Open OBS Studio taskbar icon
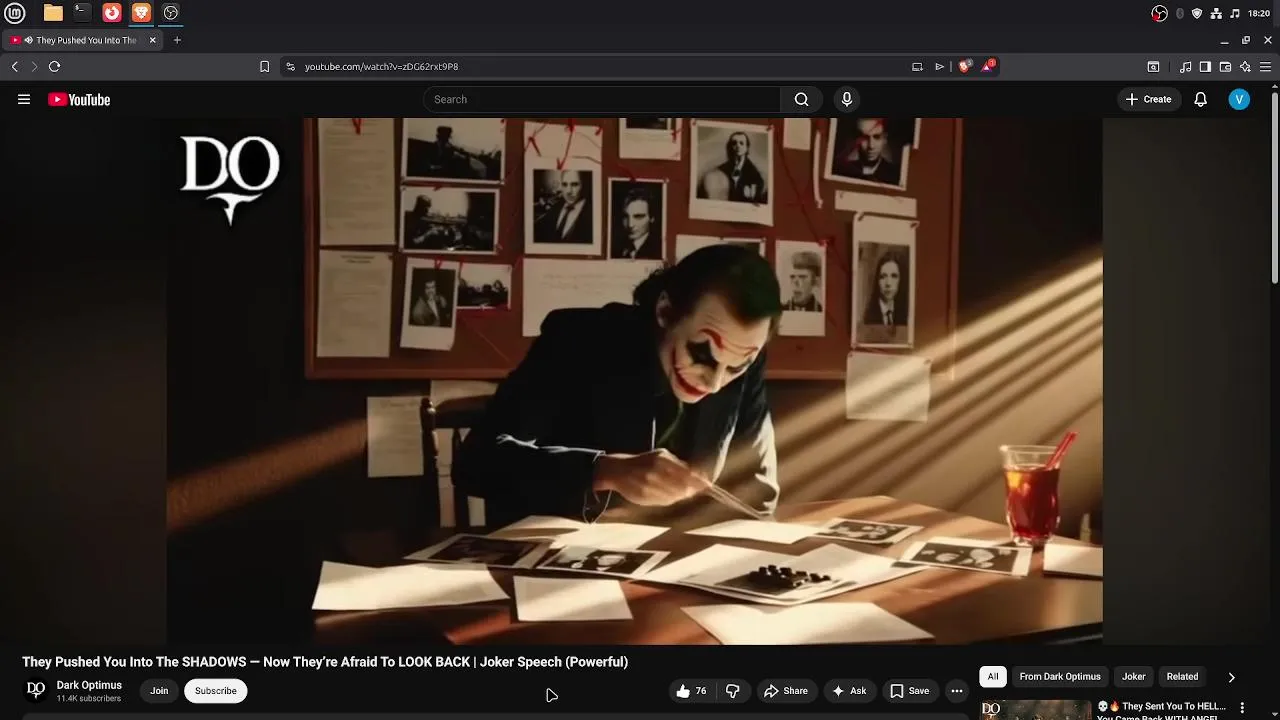This screenshot has height=720, width=1280. point(171,13)
